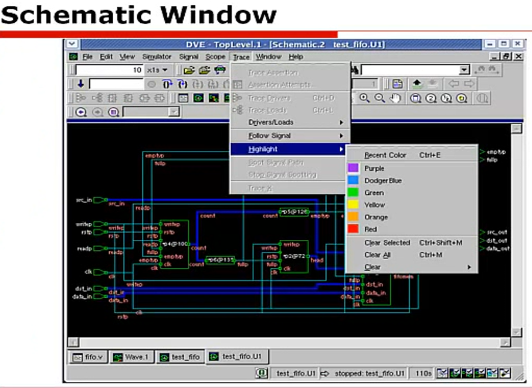Screen dimensions: 532x388
Task: Open the Simulator menu
Action: coord(157,57)
